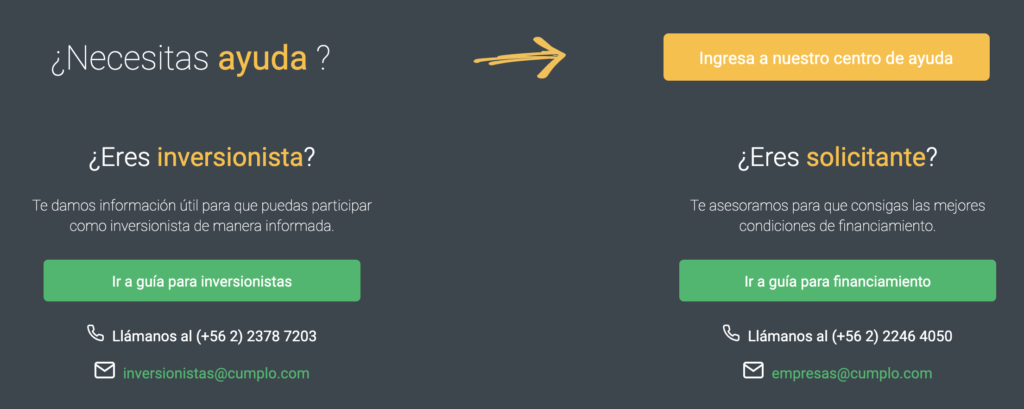This screenshot has width=1024, height=409.
Task: Open the empresas@cumplo.com email link
Action: (x=851, y=373)
